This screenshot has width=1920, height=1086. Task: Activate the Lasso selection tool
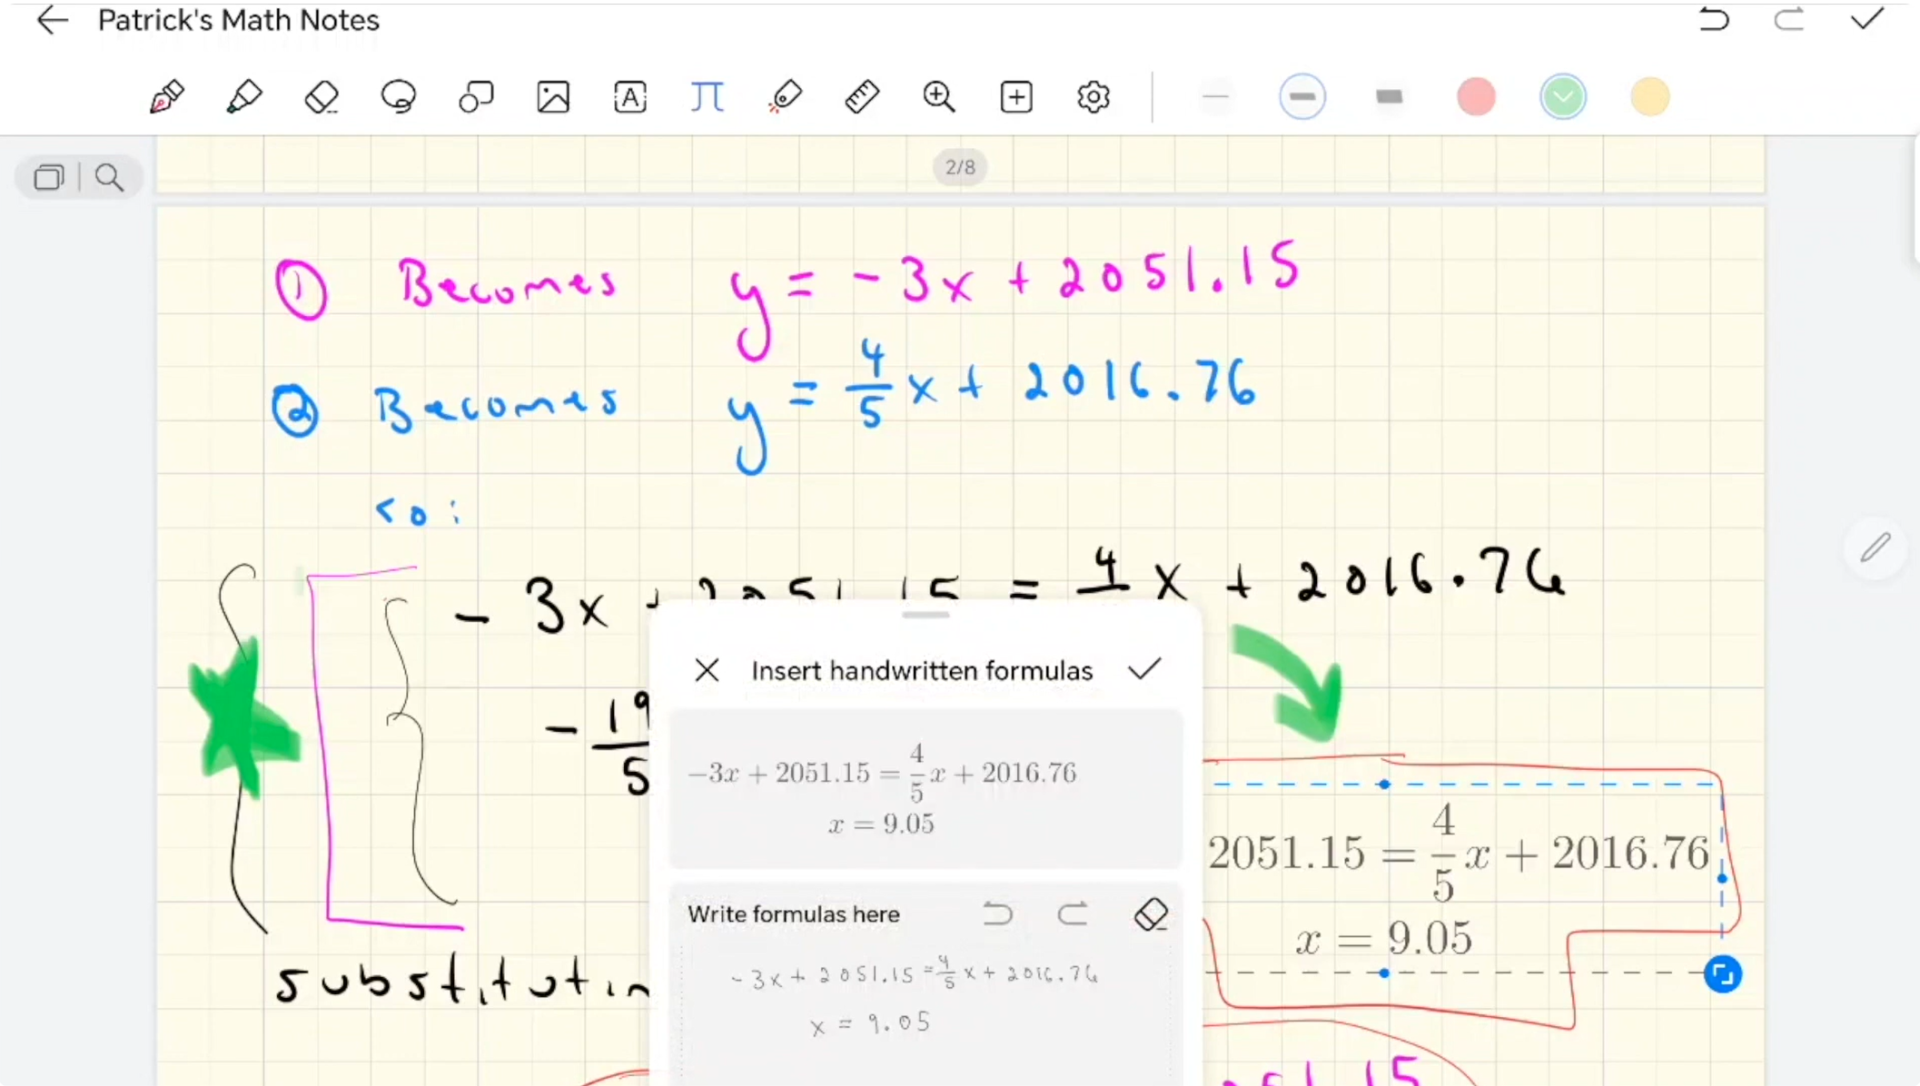(397, 96)
